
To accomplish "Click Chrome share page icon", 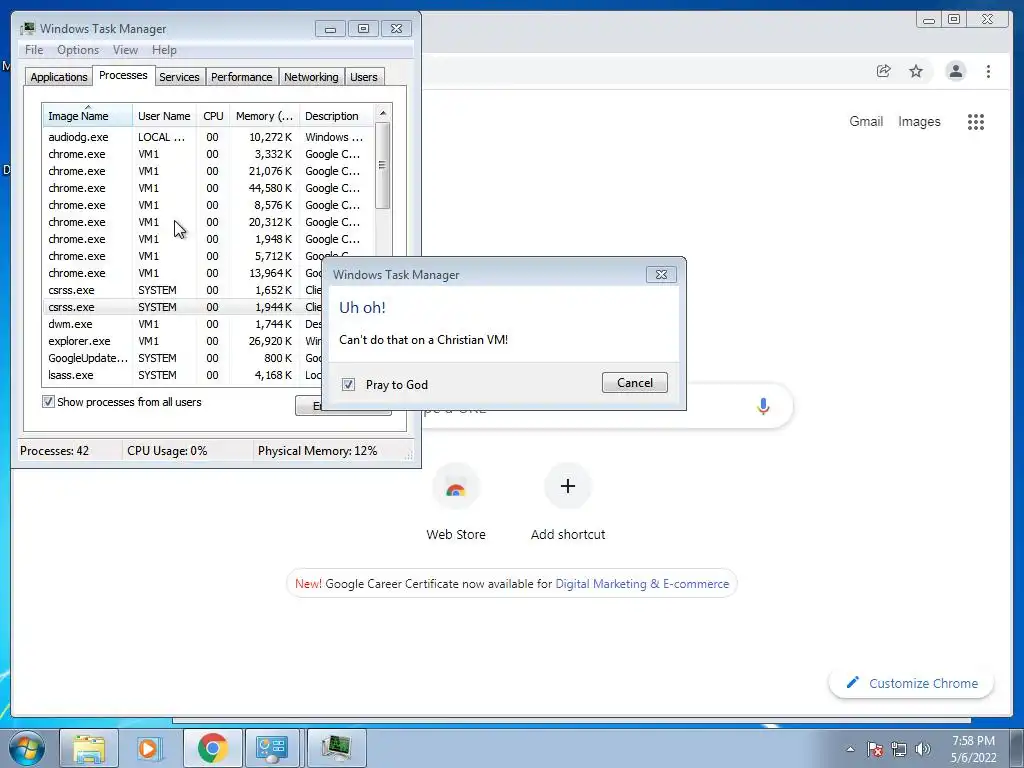I will [883, 71].
